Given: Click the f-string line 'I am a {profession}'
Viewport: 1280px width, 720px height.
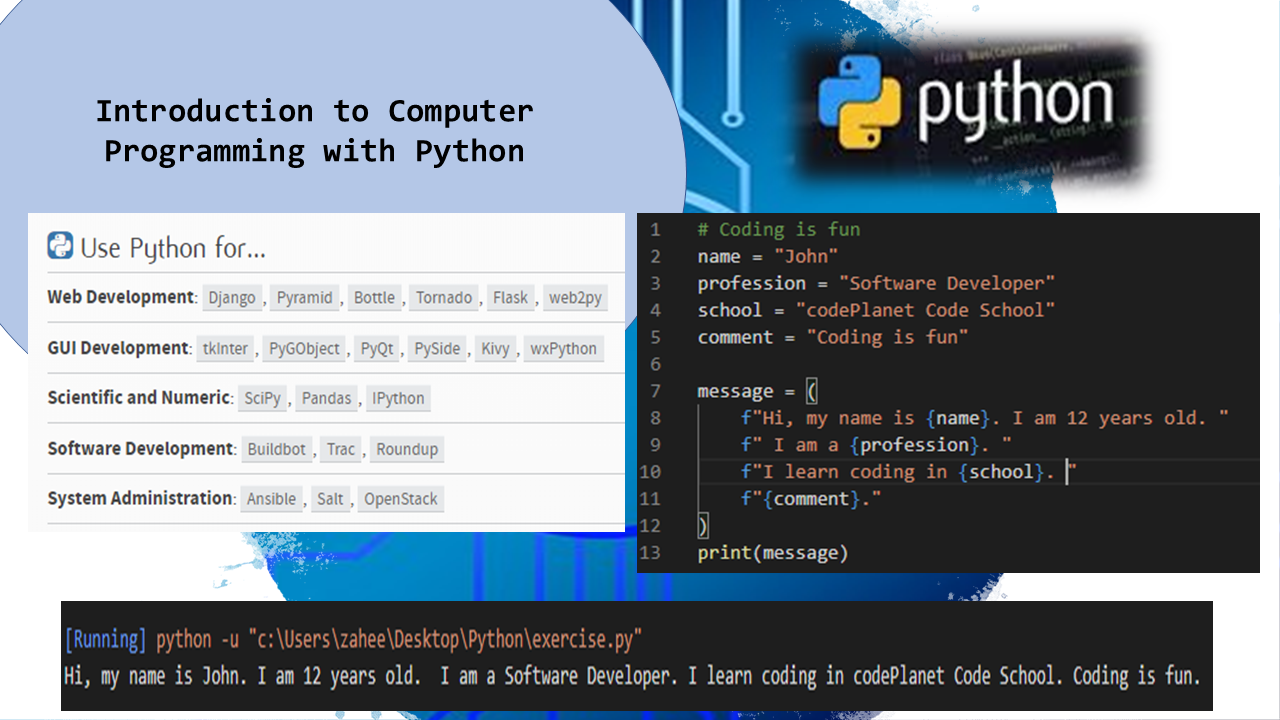Looking at the screenshot, I should pyautogui.click(x=876, y=445).
